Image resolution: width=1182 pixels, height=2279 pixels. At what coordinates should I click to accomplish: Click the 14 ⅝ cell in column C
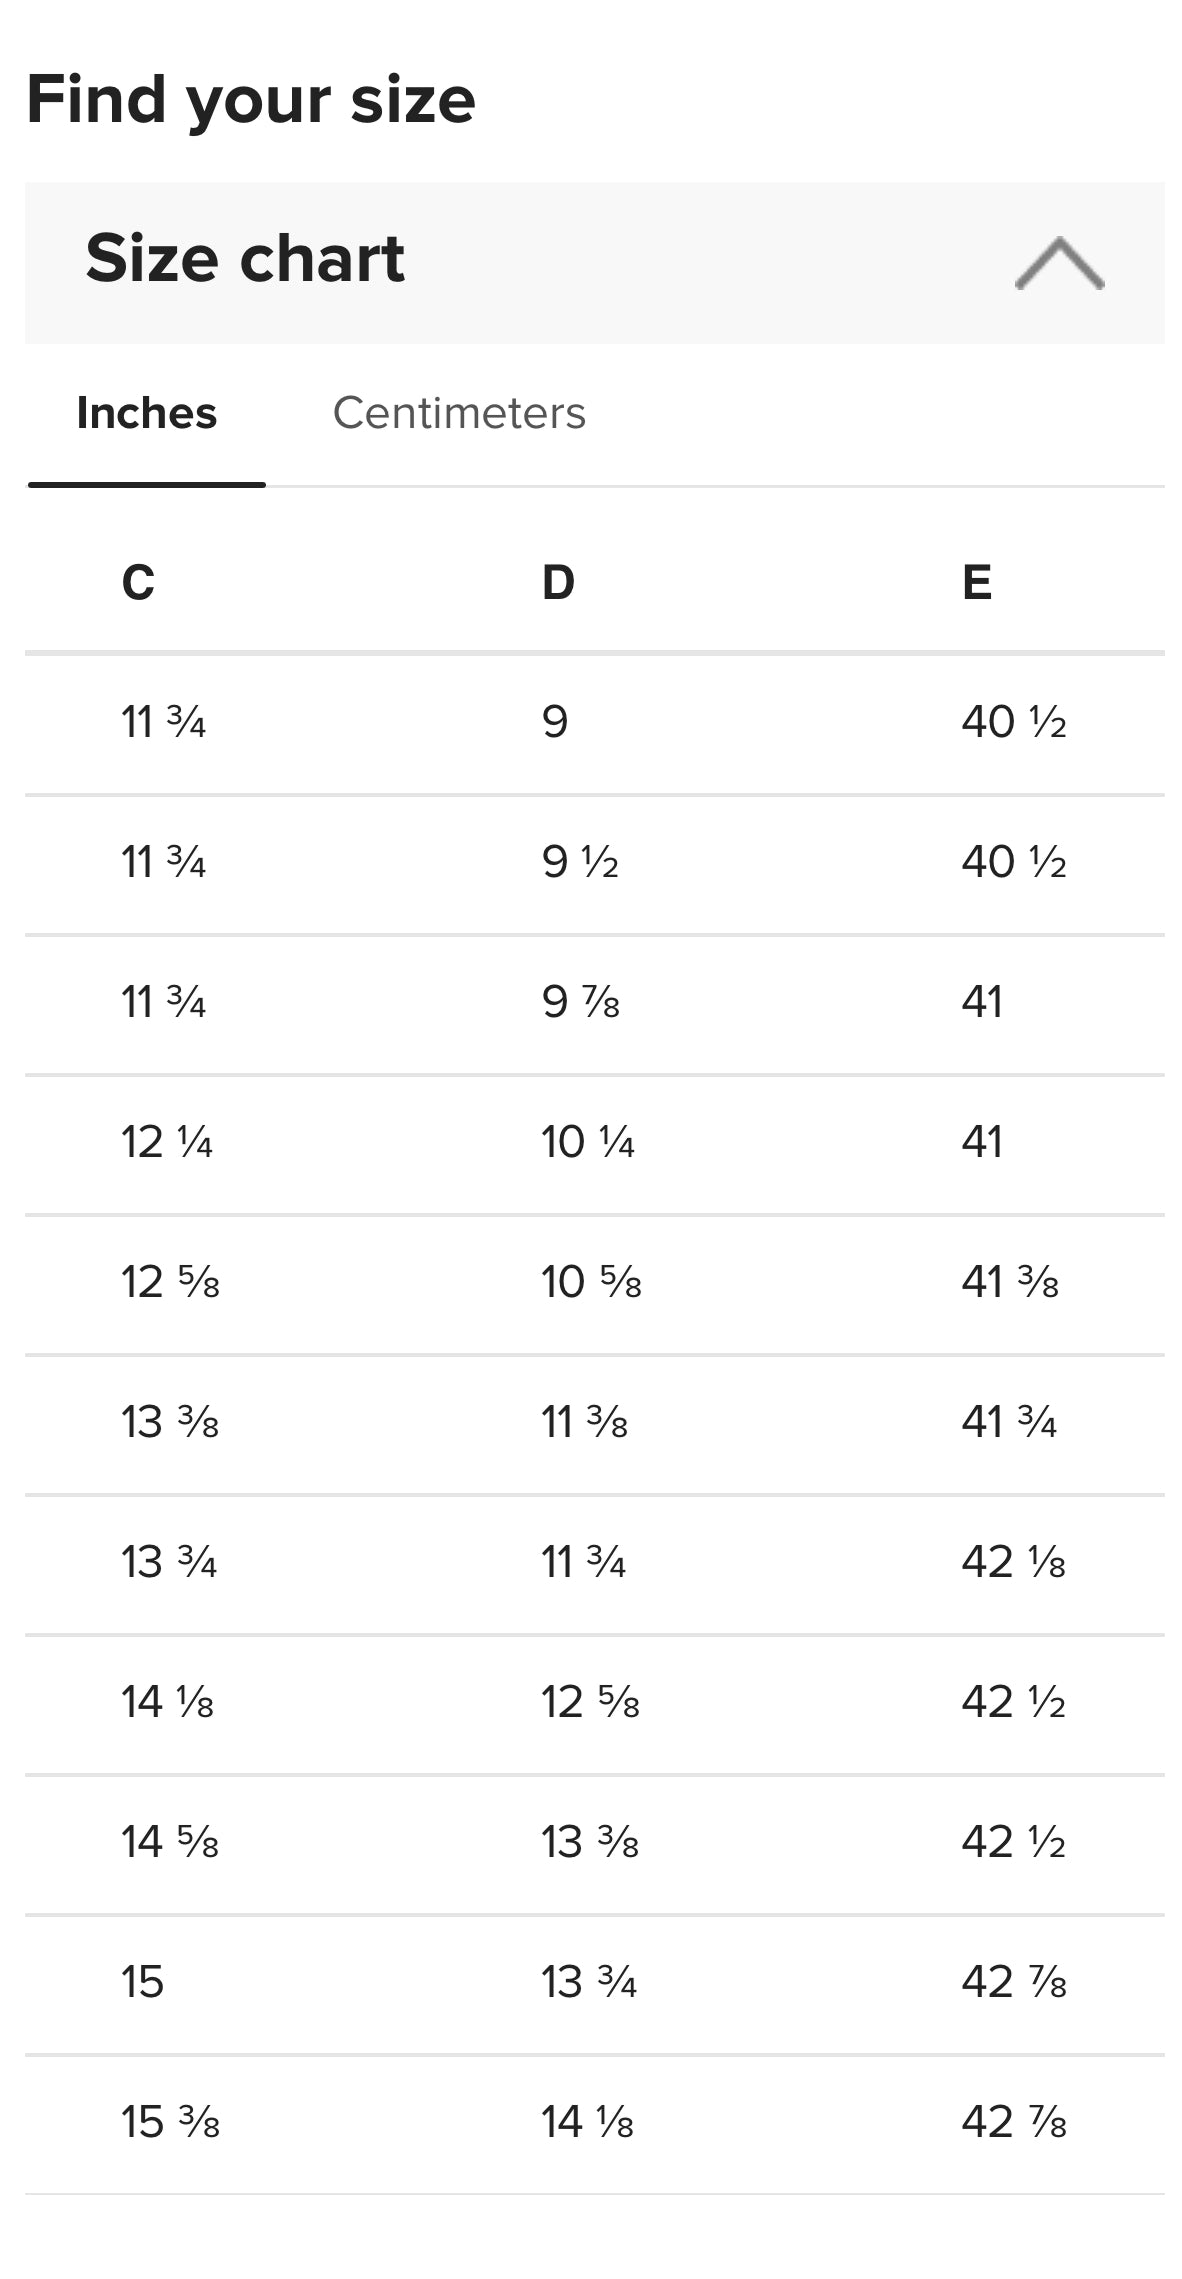click(170, 1841)
